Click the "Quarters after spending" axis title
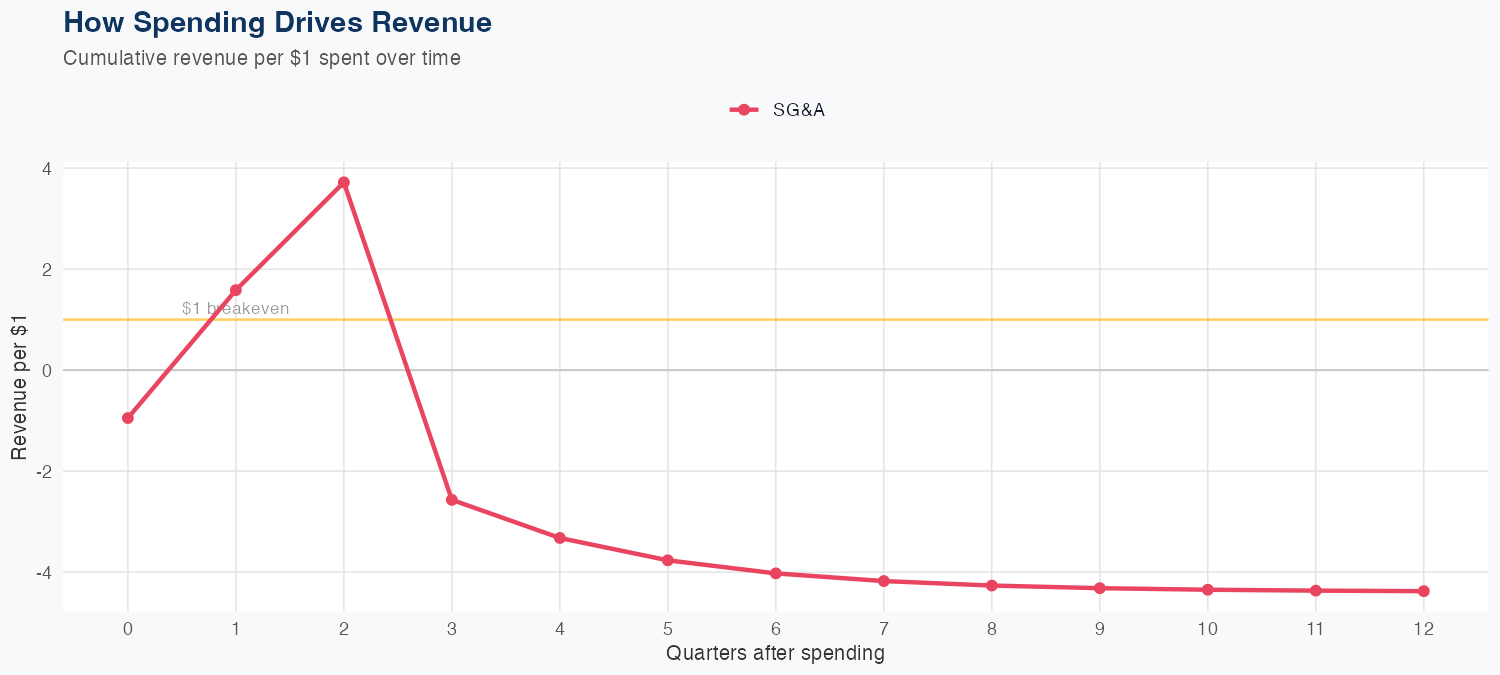 pyautogui.click(x=775, y=654)
